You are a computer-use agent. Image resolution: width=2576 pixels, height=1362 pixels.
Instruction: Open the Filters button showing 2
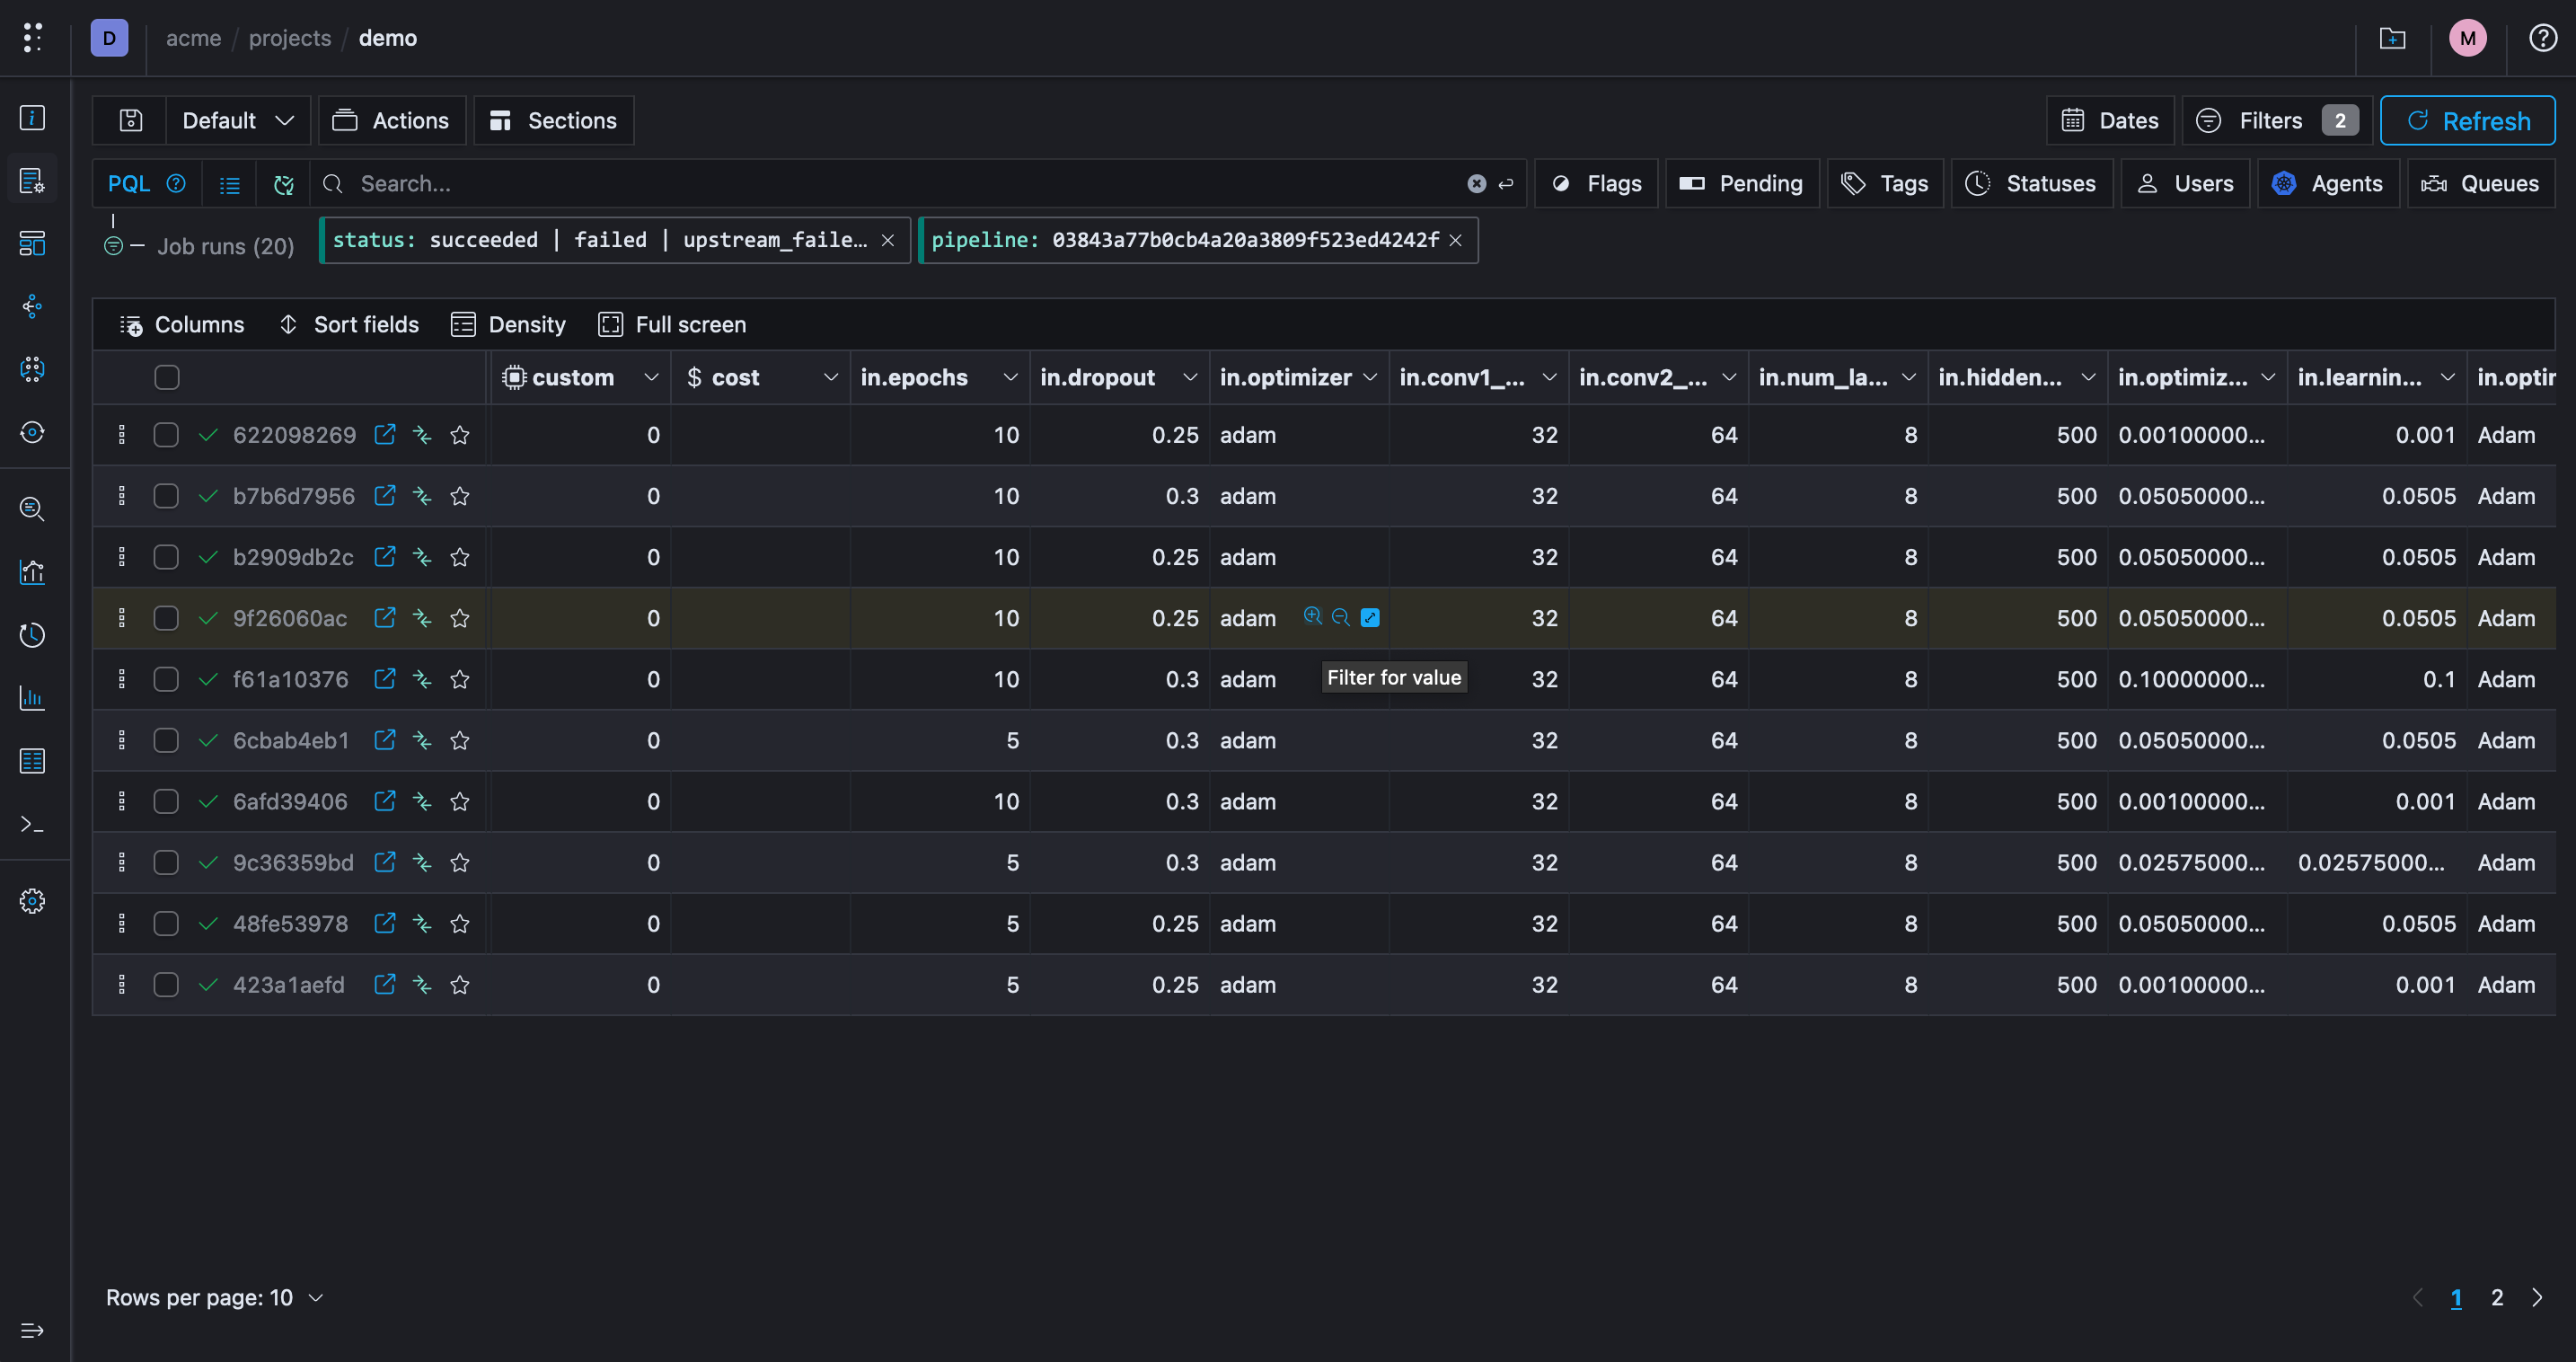click(2277, 120)
